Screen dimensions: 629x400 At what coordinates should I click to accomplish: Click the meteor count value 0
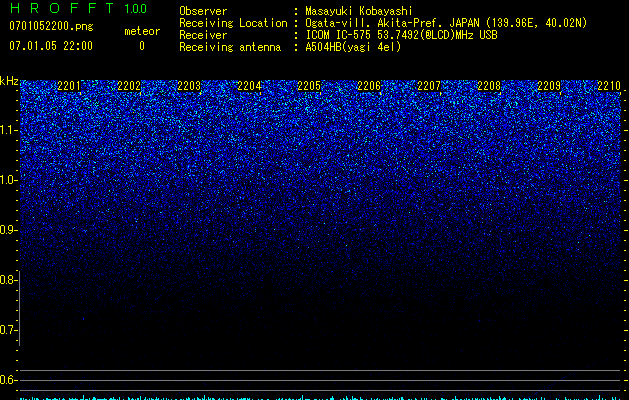pyautogui.click(x=142, y=46)
